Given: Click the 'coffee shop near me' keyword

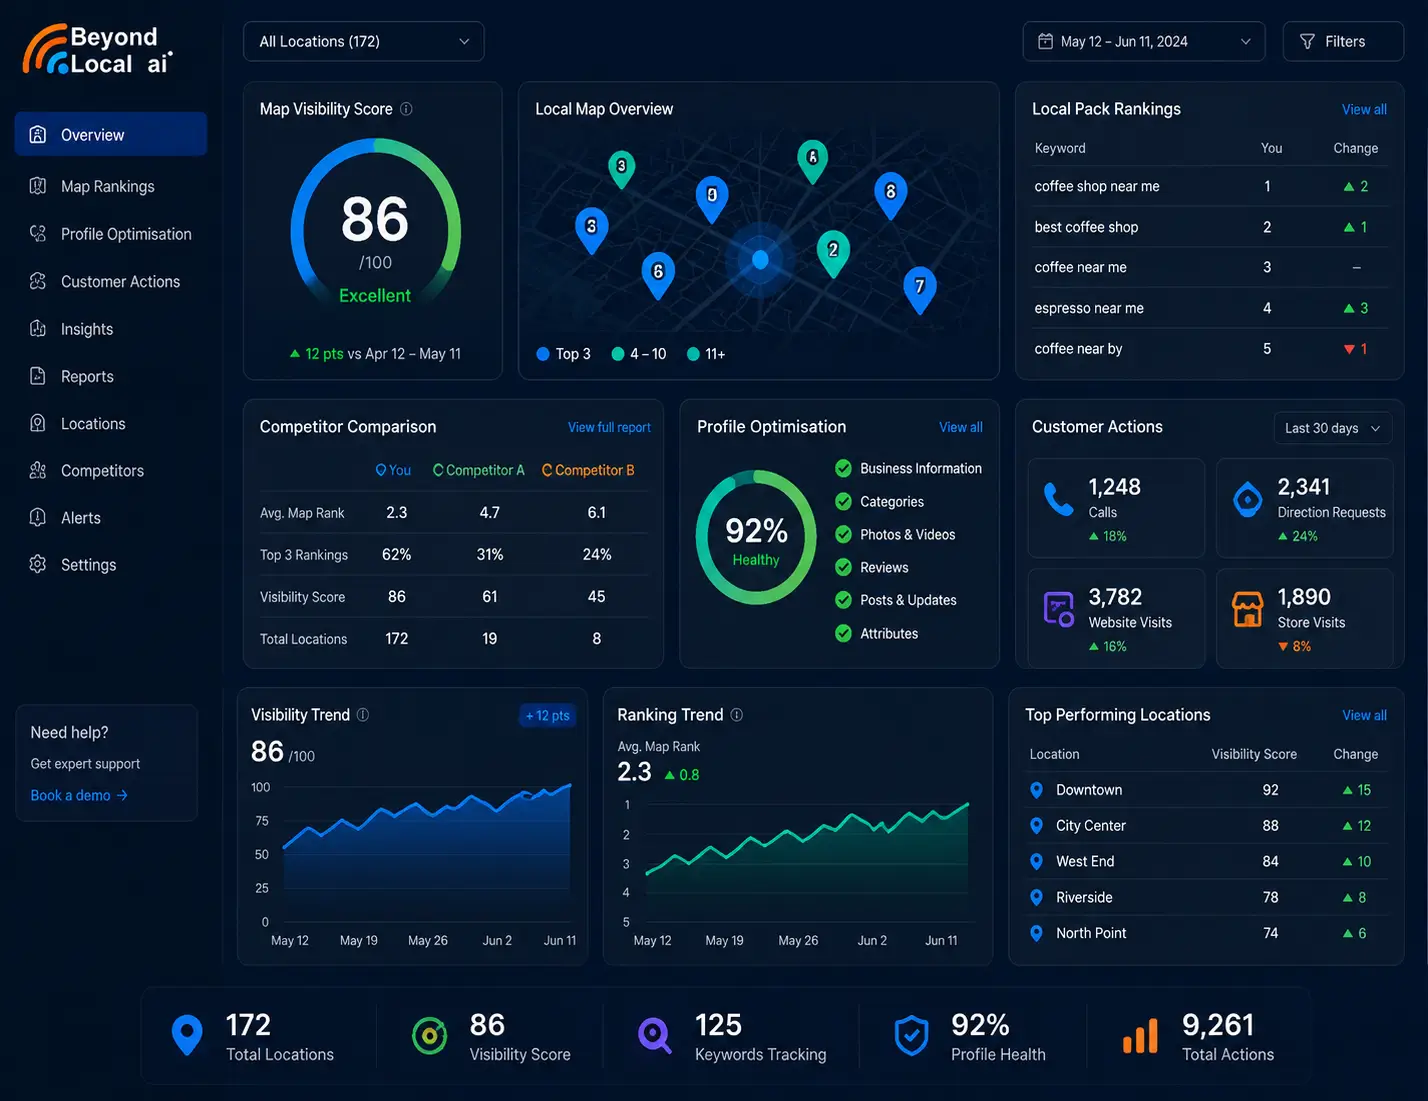Looking at the screenshot, I should point(1097,186).
